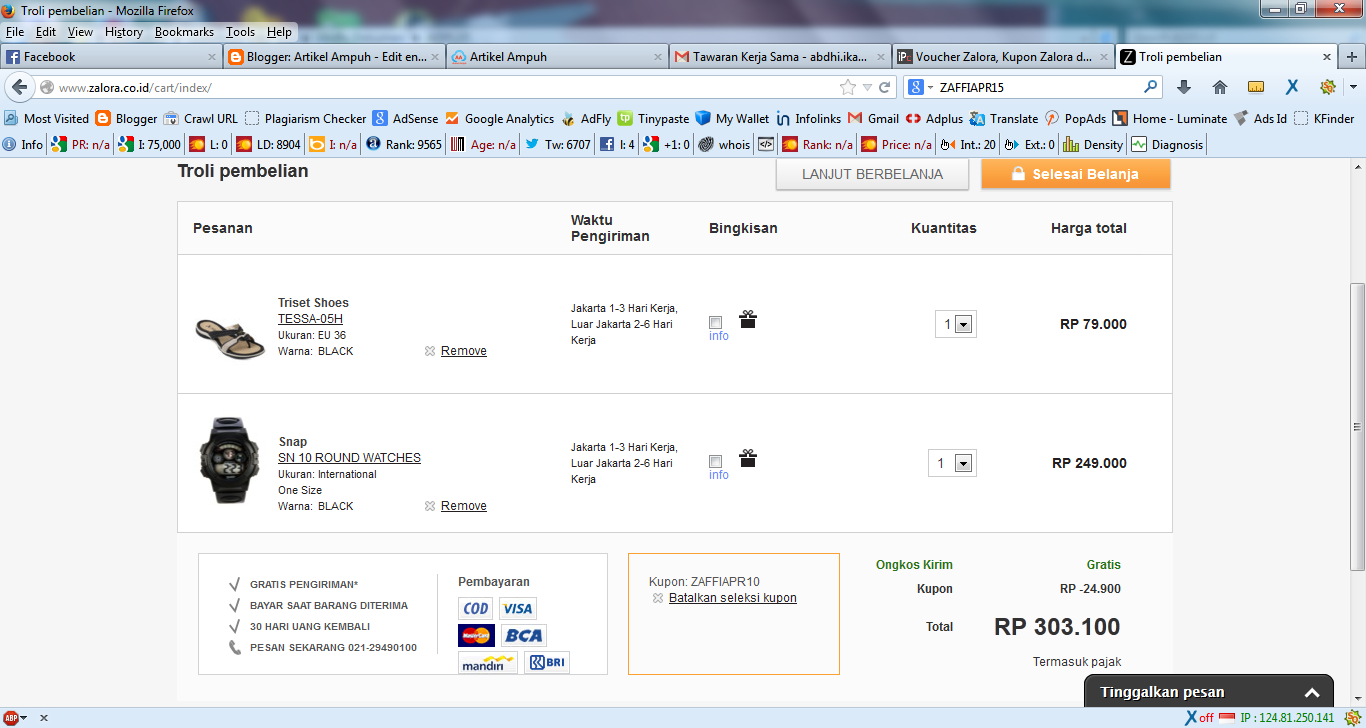Click the Snap watch thumbnail

[x=231, y=460]
